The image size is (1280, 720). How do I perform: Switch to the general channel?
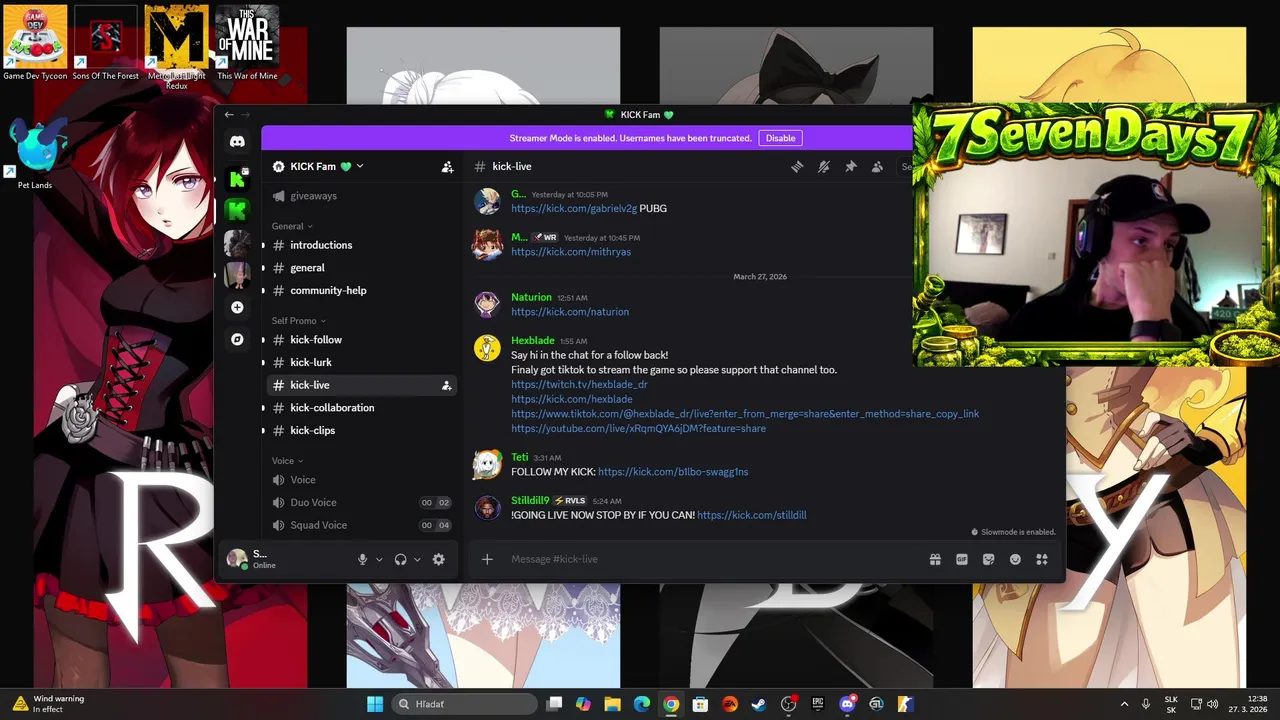click(x=360, y=268)
